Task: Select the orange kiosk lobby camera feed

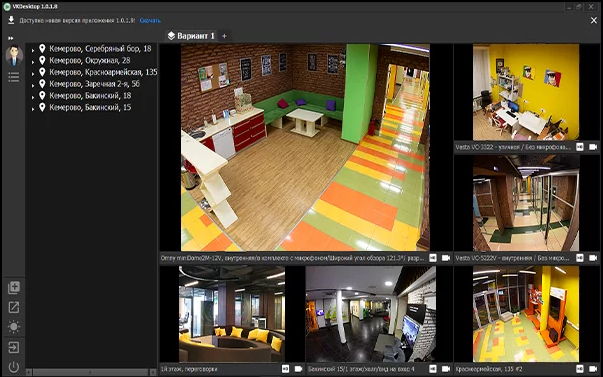Action: 526,314
